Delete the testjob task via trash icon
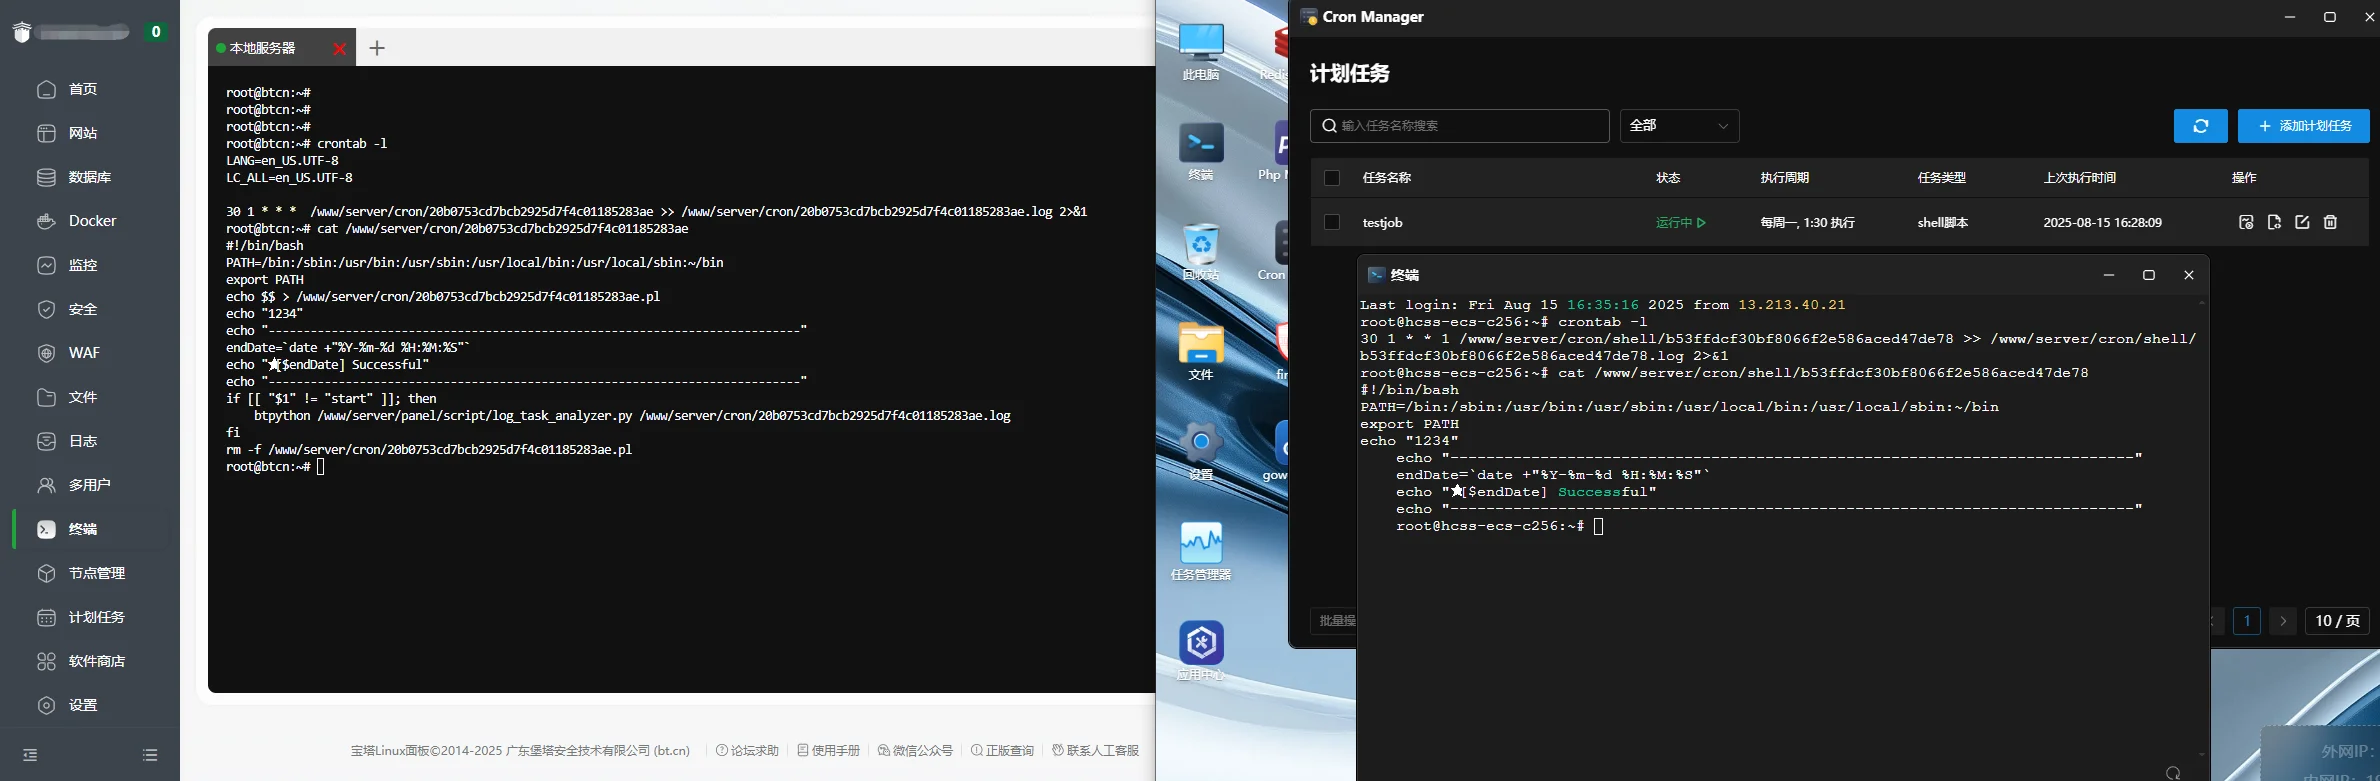The image size is (2380, 781). point(2330,222)
